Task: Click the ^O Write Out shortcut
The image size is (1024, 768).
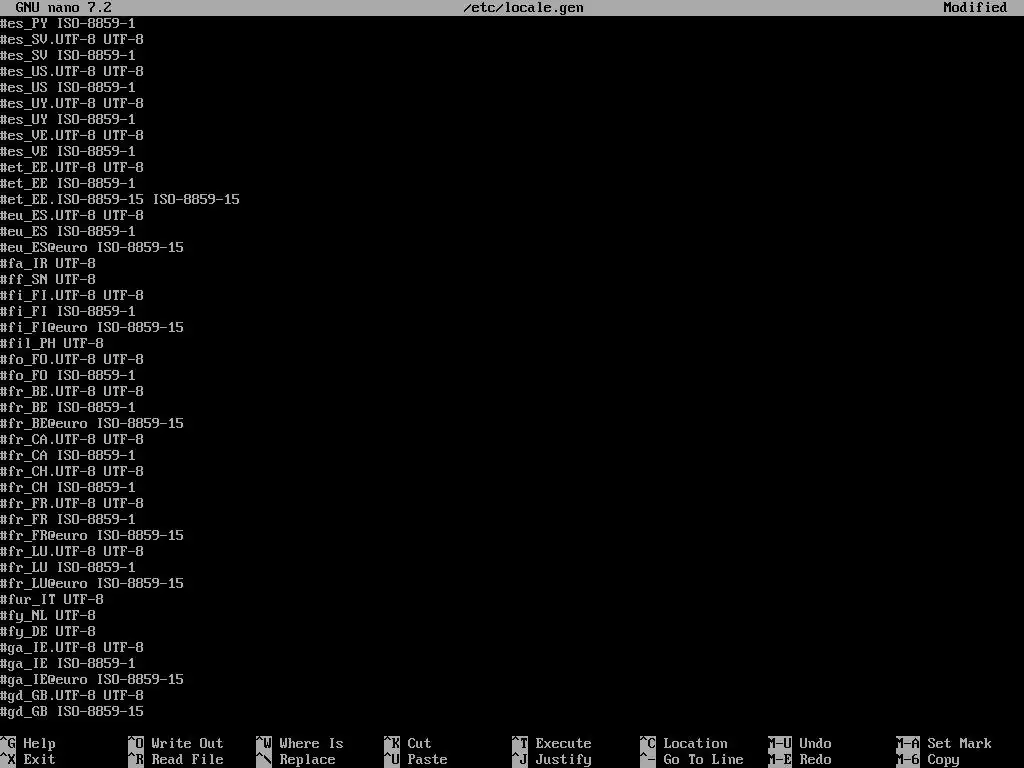Action: tap(176, 743)
